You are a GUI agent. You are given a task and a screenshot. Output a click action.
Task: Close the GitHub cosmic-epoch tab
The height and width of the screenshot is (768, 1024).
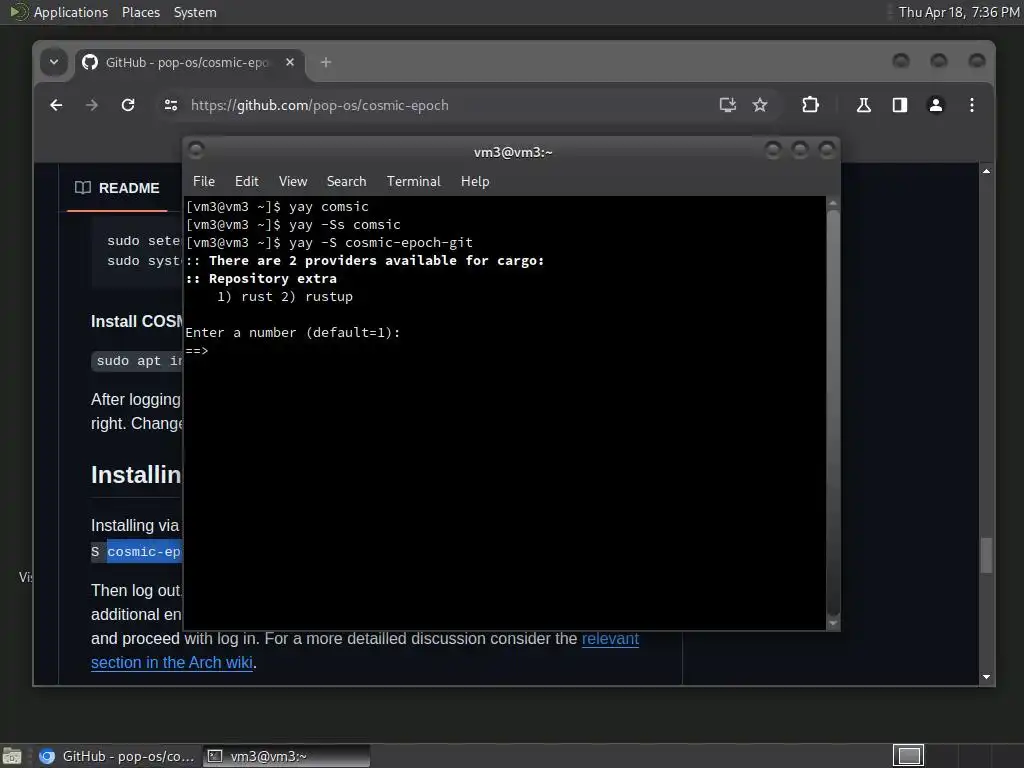(x=290, y=62)
